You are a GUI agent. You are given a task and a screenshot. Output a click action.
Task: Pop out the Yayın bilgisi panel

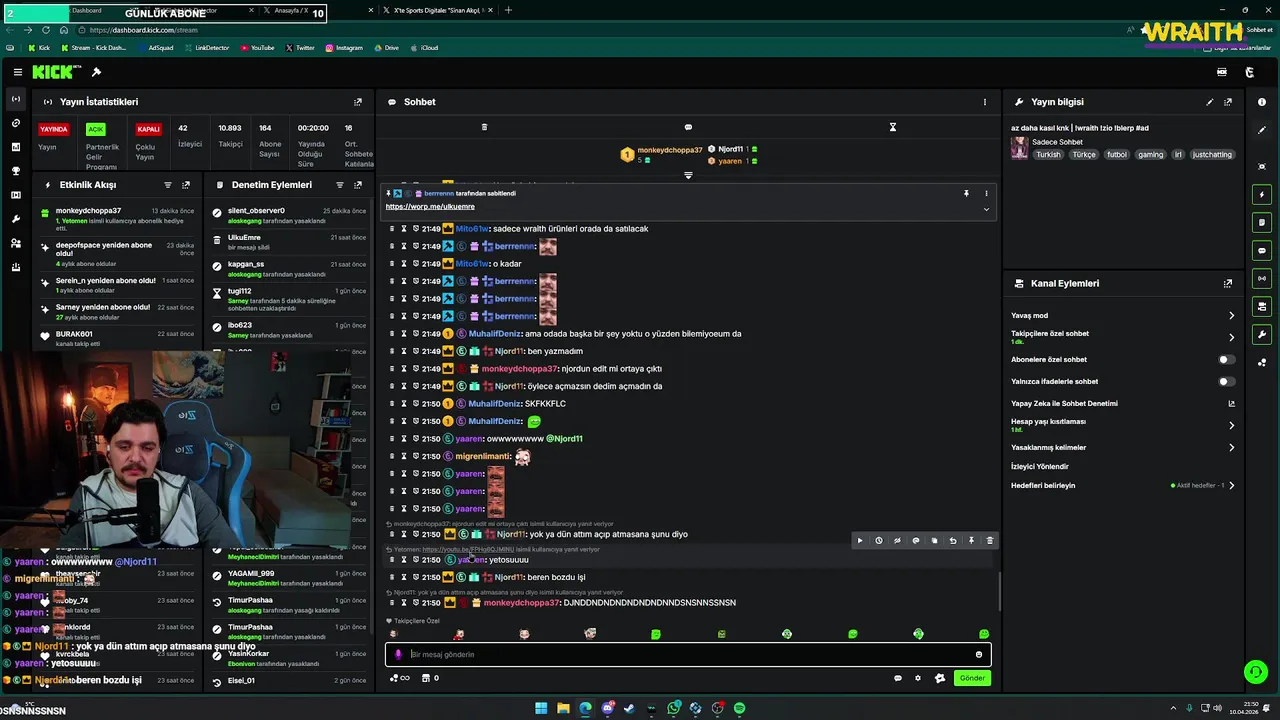[x=1228, y=102]
